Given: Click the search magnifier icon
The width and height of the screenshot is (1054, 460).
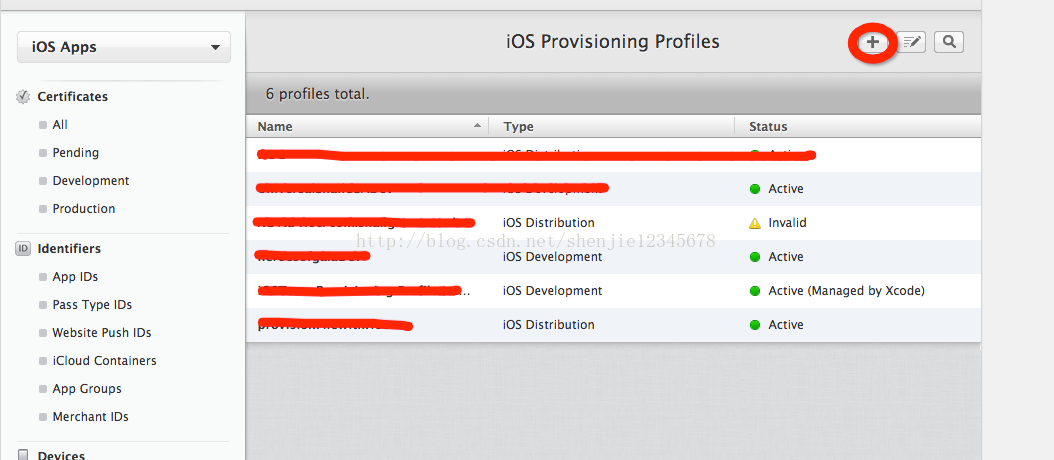Looking at the screenshot, I should pos(949,42).
